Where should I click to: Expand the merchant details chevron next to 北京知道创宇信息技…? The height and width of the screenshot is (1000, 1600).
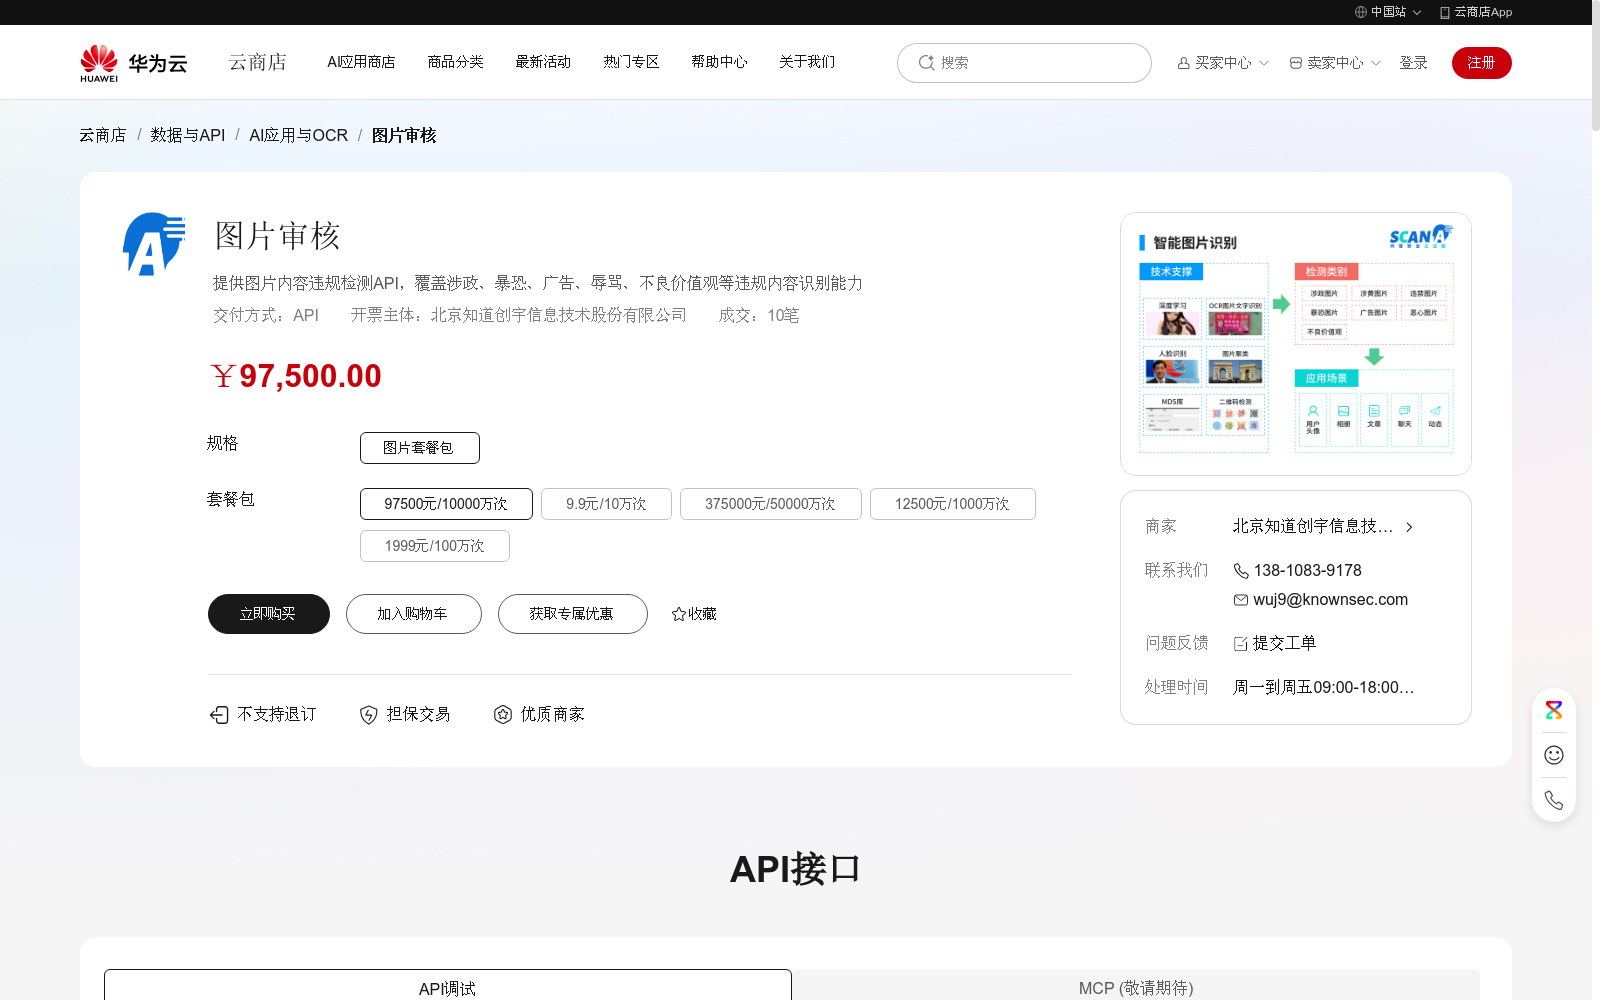coord(1409,527)
